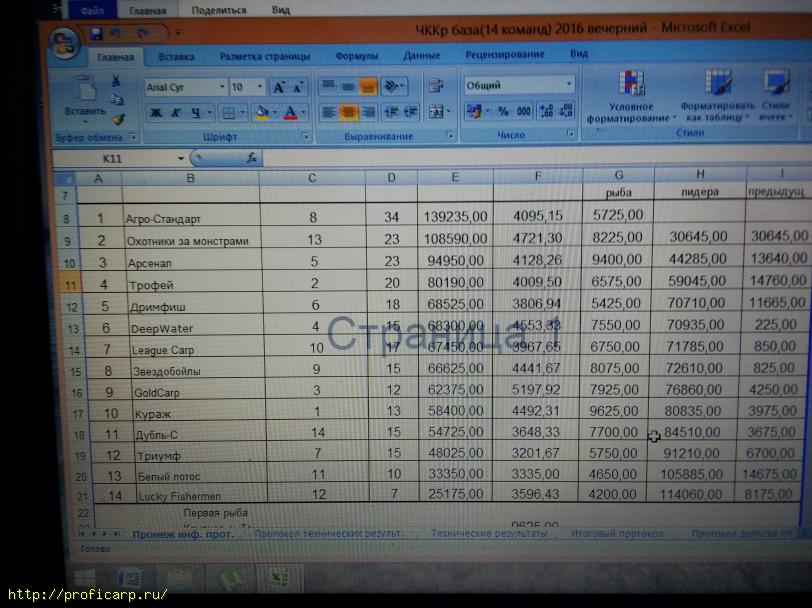Apply percent style number format
Viewport: 812px width, 608px height.
502,112
